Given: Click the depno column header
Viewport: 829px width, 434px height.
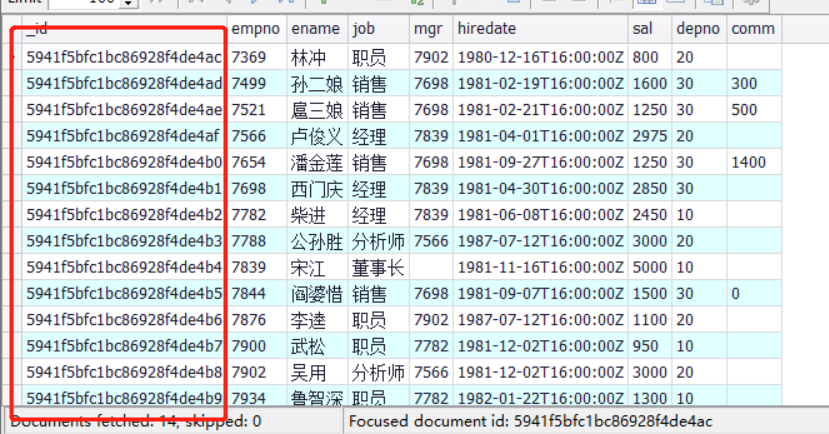Looking at the screenshot, I should (699, 29).
